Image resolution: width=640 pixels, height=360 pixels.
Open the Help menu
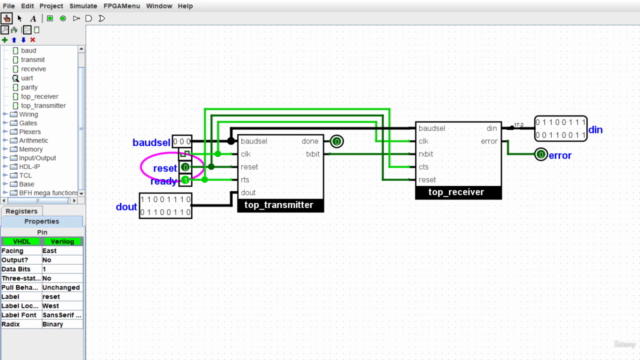point(185,6)
